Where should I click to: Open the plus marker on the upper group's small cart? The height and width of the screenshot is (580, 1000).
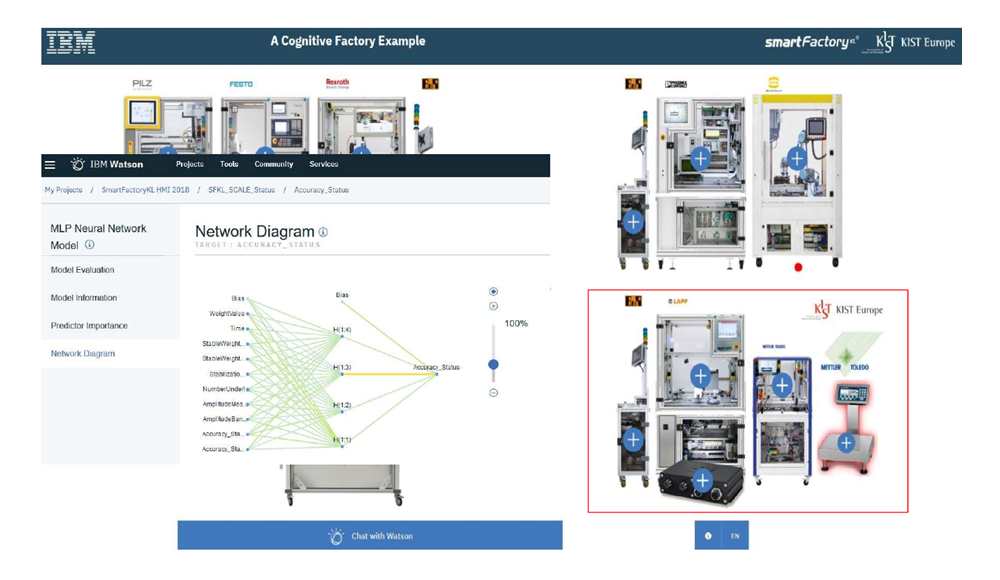[x=633, y=222]
